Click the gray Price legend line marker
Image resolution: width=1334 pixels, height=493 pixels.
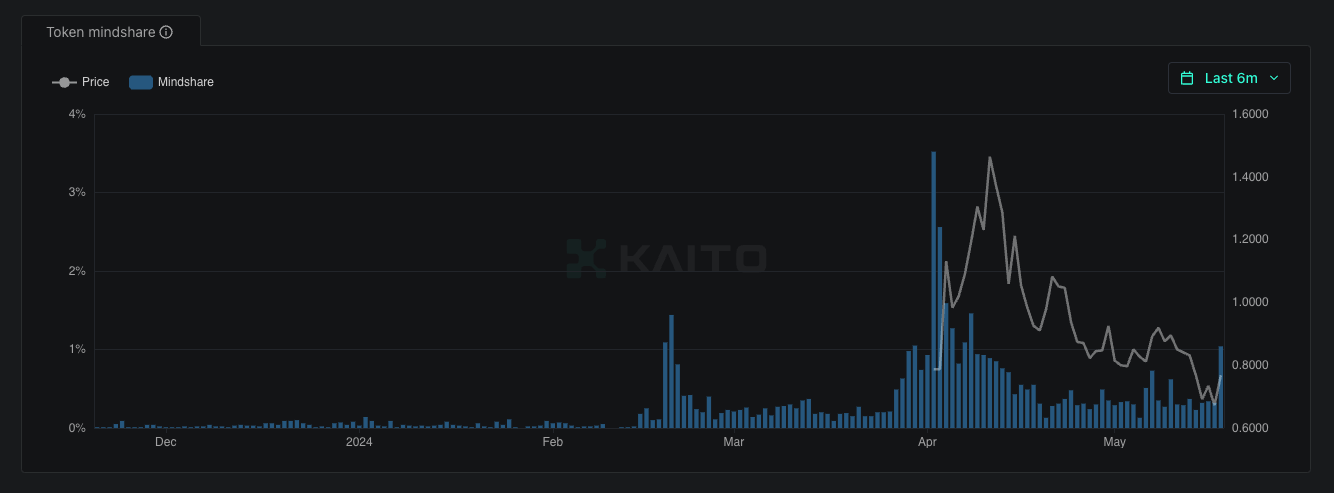pyautogui.click(x=64, y=82)
